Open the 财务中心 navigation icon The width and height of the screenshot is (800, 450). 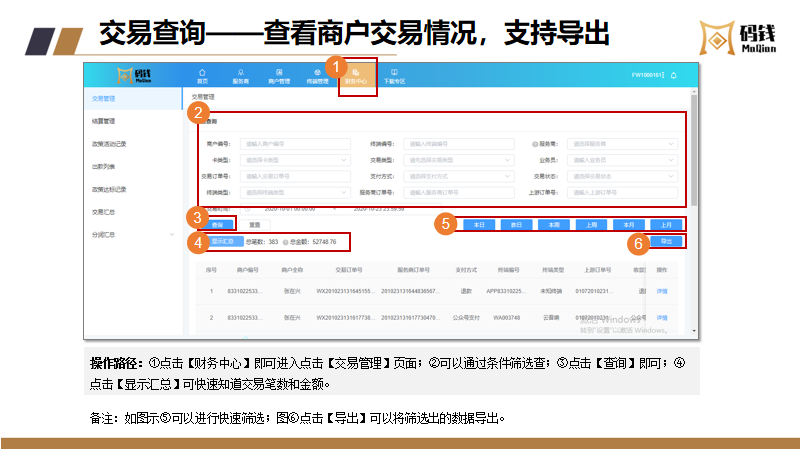pyautogui.click(x=355, y=75)
